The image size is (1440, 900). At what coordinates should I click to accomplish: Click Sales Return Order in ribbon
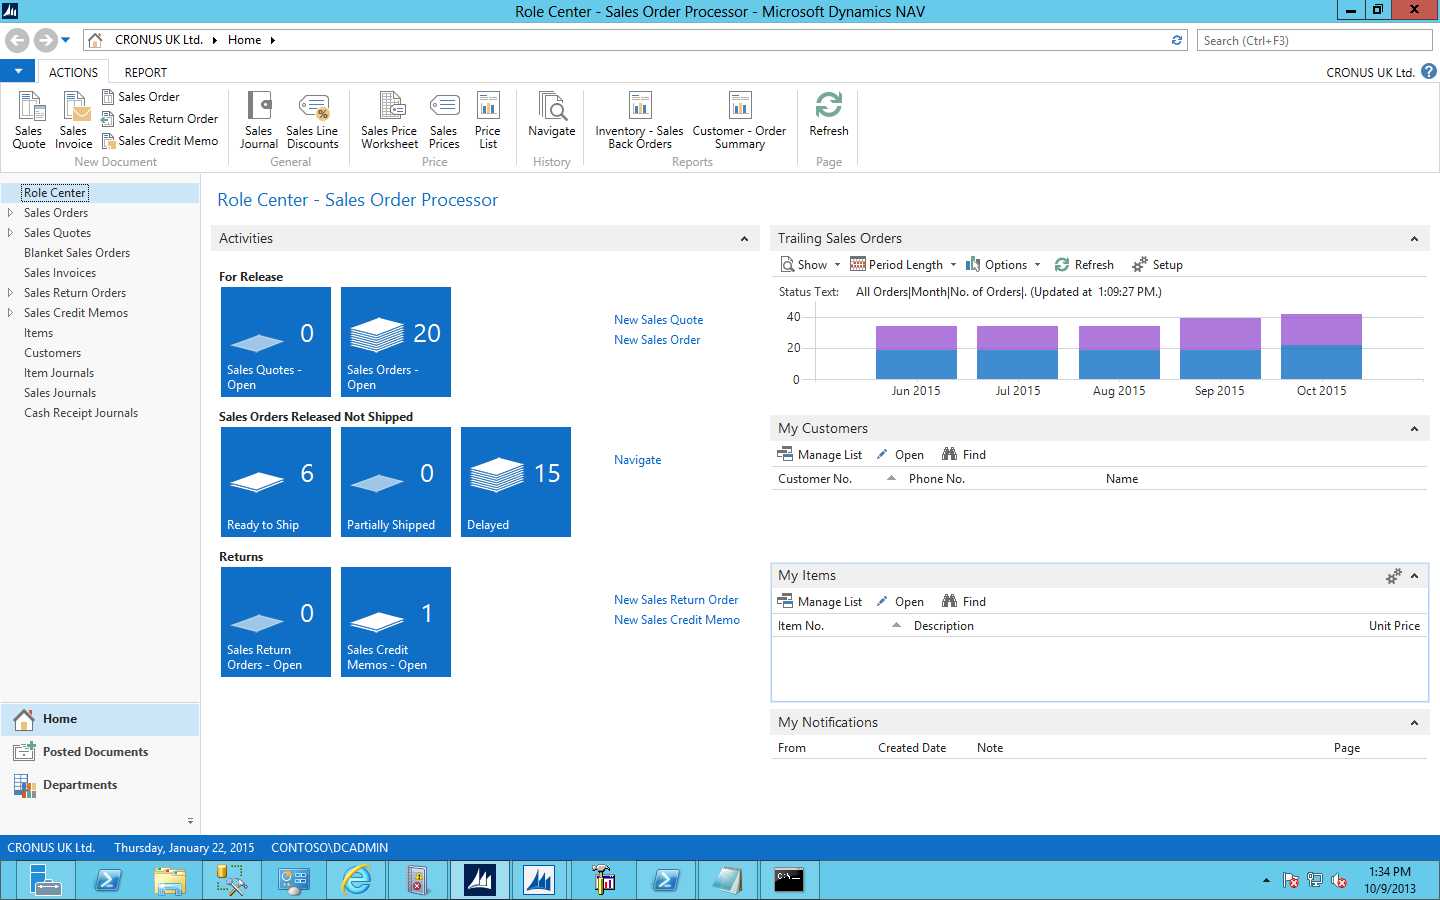pyautogui.click(x=160, y=119)
